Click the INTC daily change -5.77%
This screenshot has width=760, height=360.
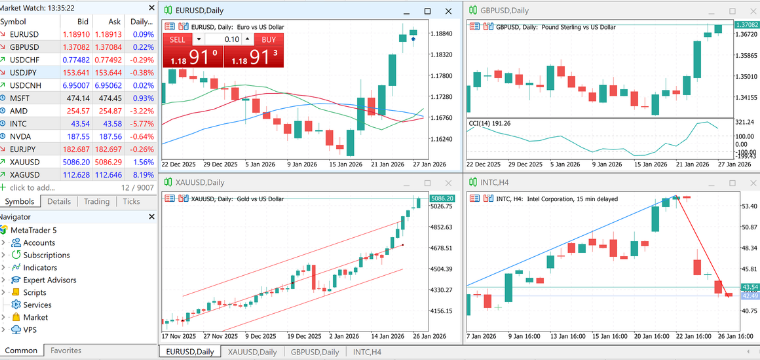pyautogui.click(x=142, y=124)
